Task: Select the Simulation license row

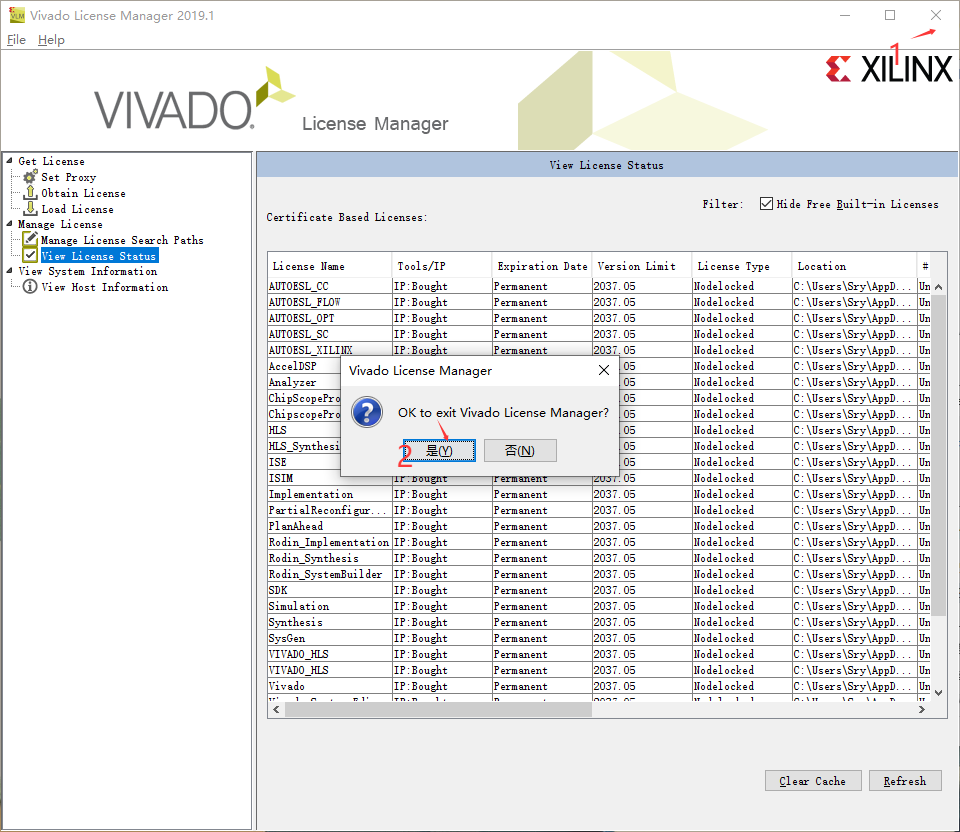Action: click(x=599, y=605)
